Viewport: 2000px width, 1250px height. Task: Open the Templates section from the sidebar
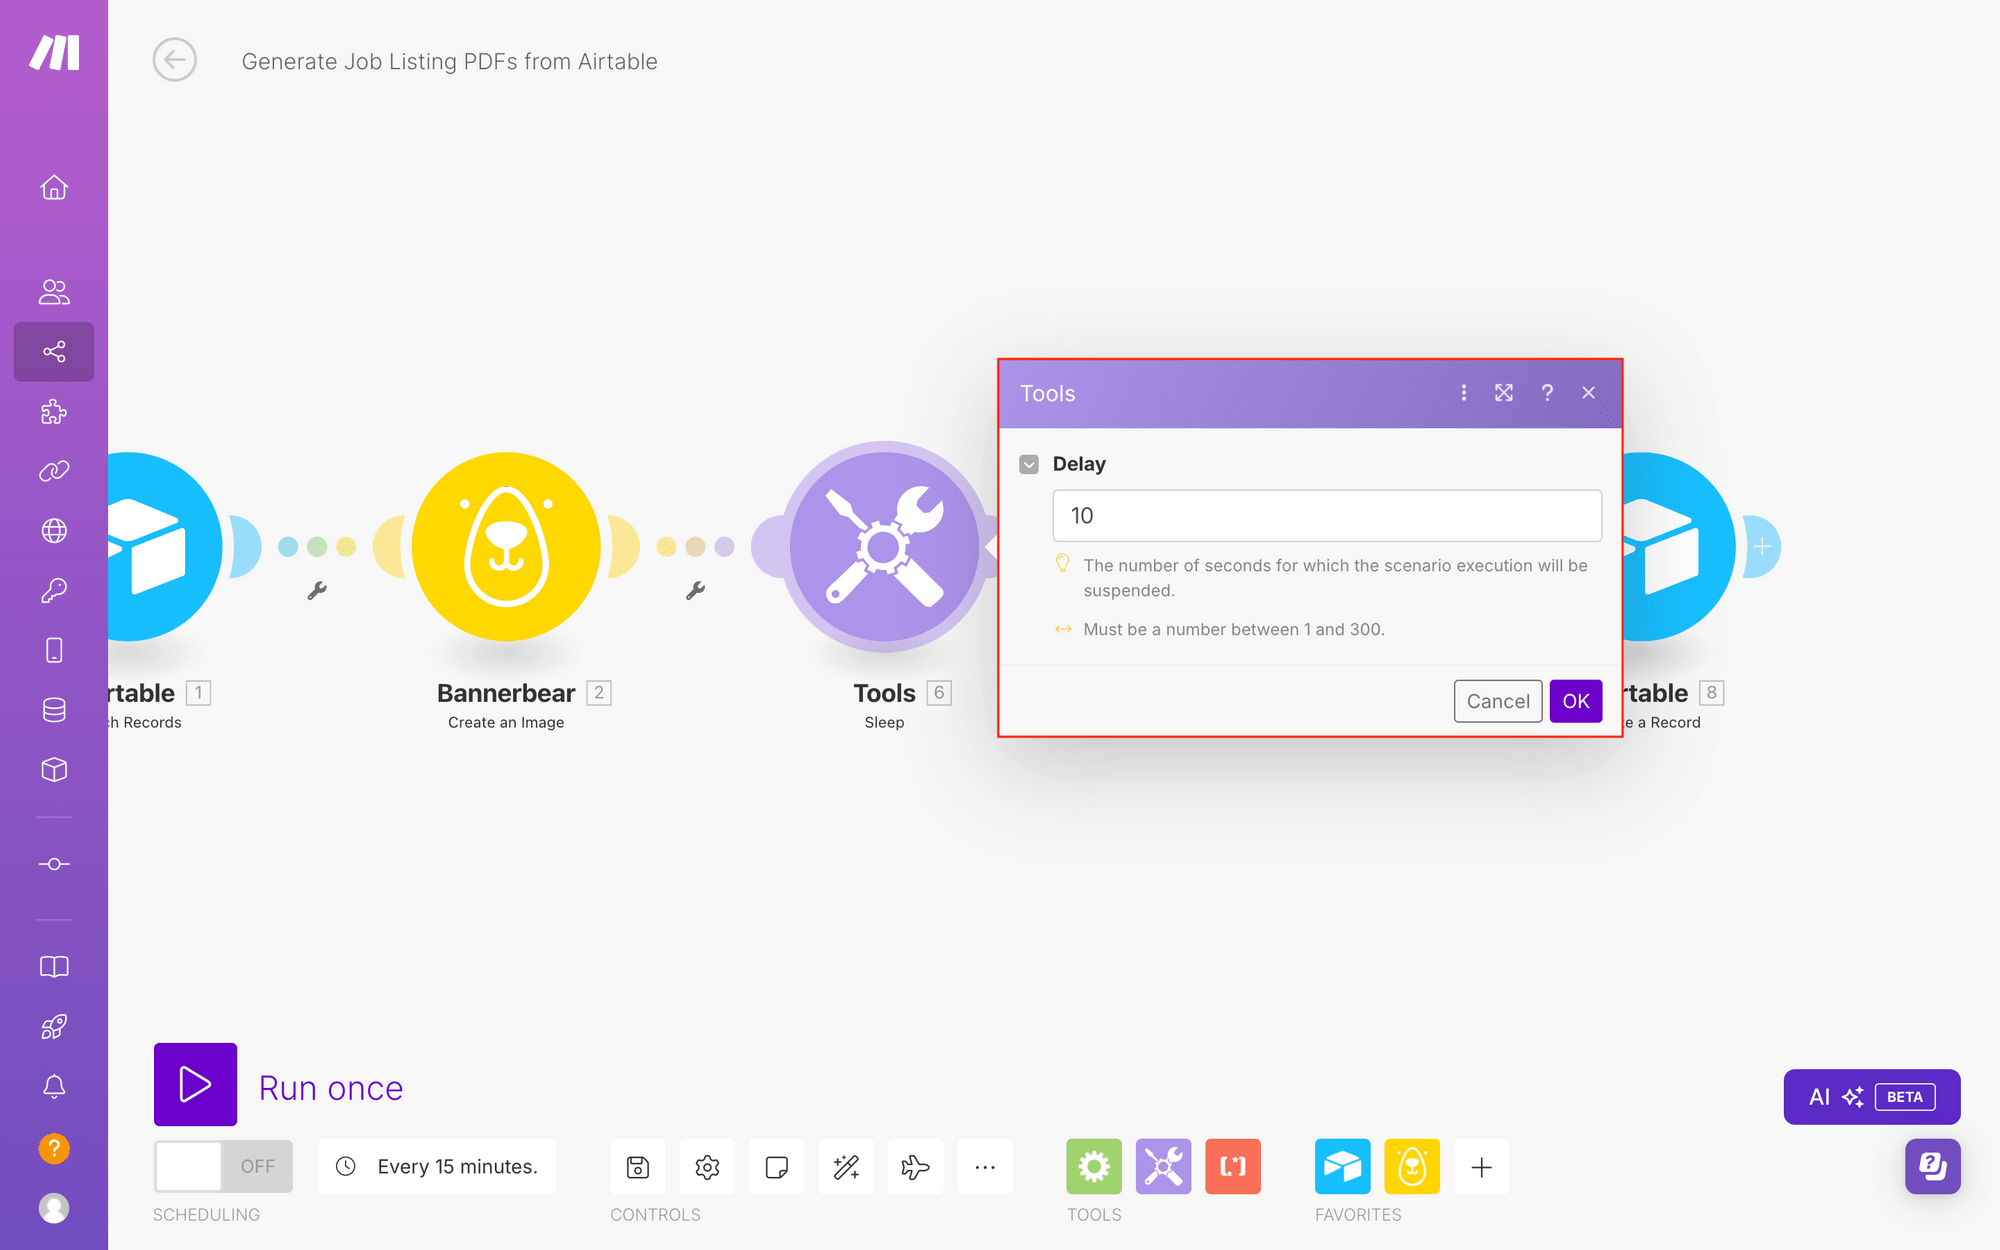tap(54, 412)
